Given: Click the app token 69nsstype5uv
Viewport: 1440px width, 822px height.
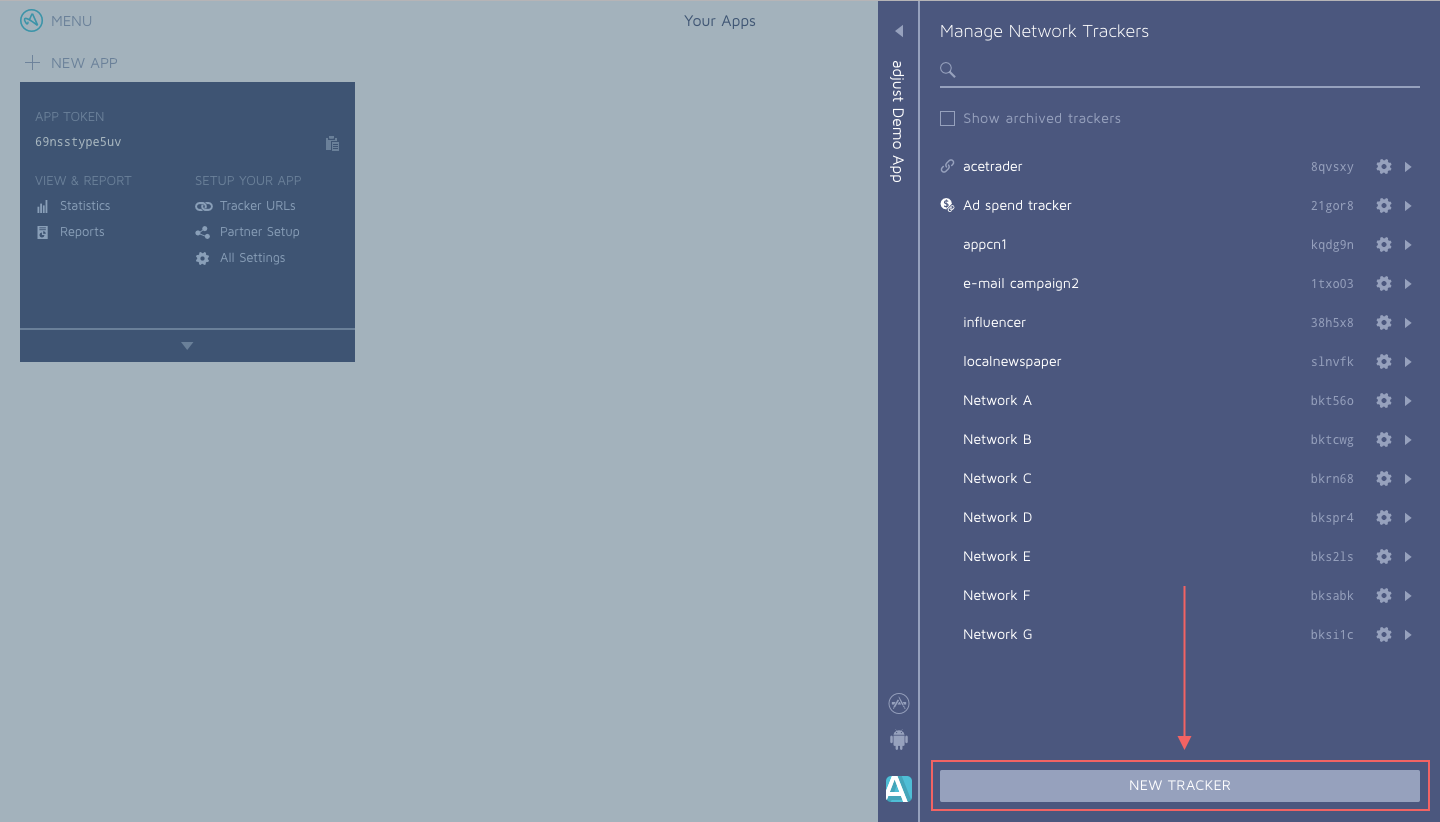Looking at the screenshot, I should click(x=78, y=142).
